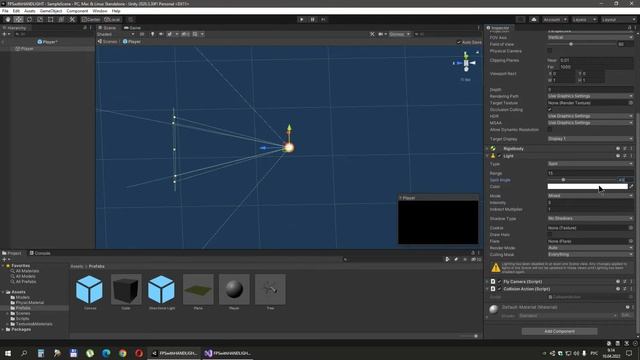Pick Cookie texture object selector
The height and width of the screenshot is (360, 640).
point(631,228)
